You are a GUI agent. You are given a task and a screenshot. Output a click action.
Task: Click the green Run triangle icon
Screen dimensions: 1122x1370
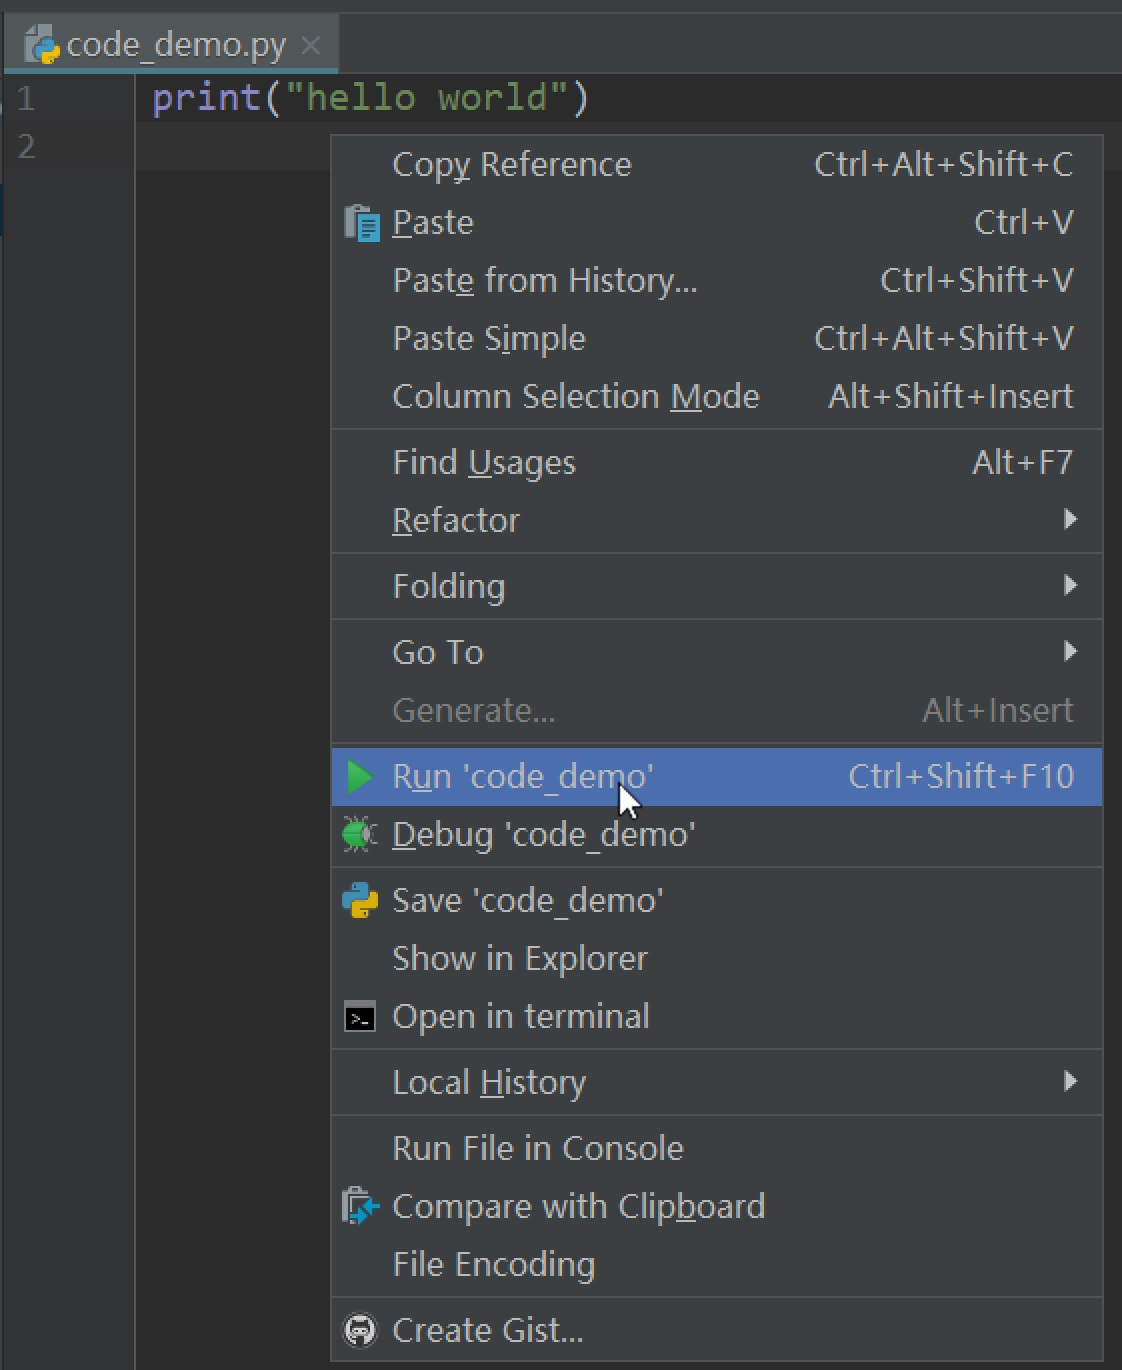click(x=359, y=777)
